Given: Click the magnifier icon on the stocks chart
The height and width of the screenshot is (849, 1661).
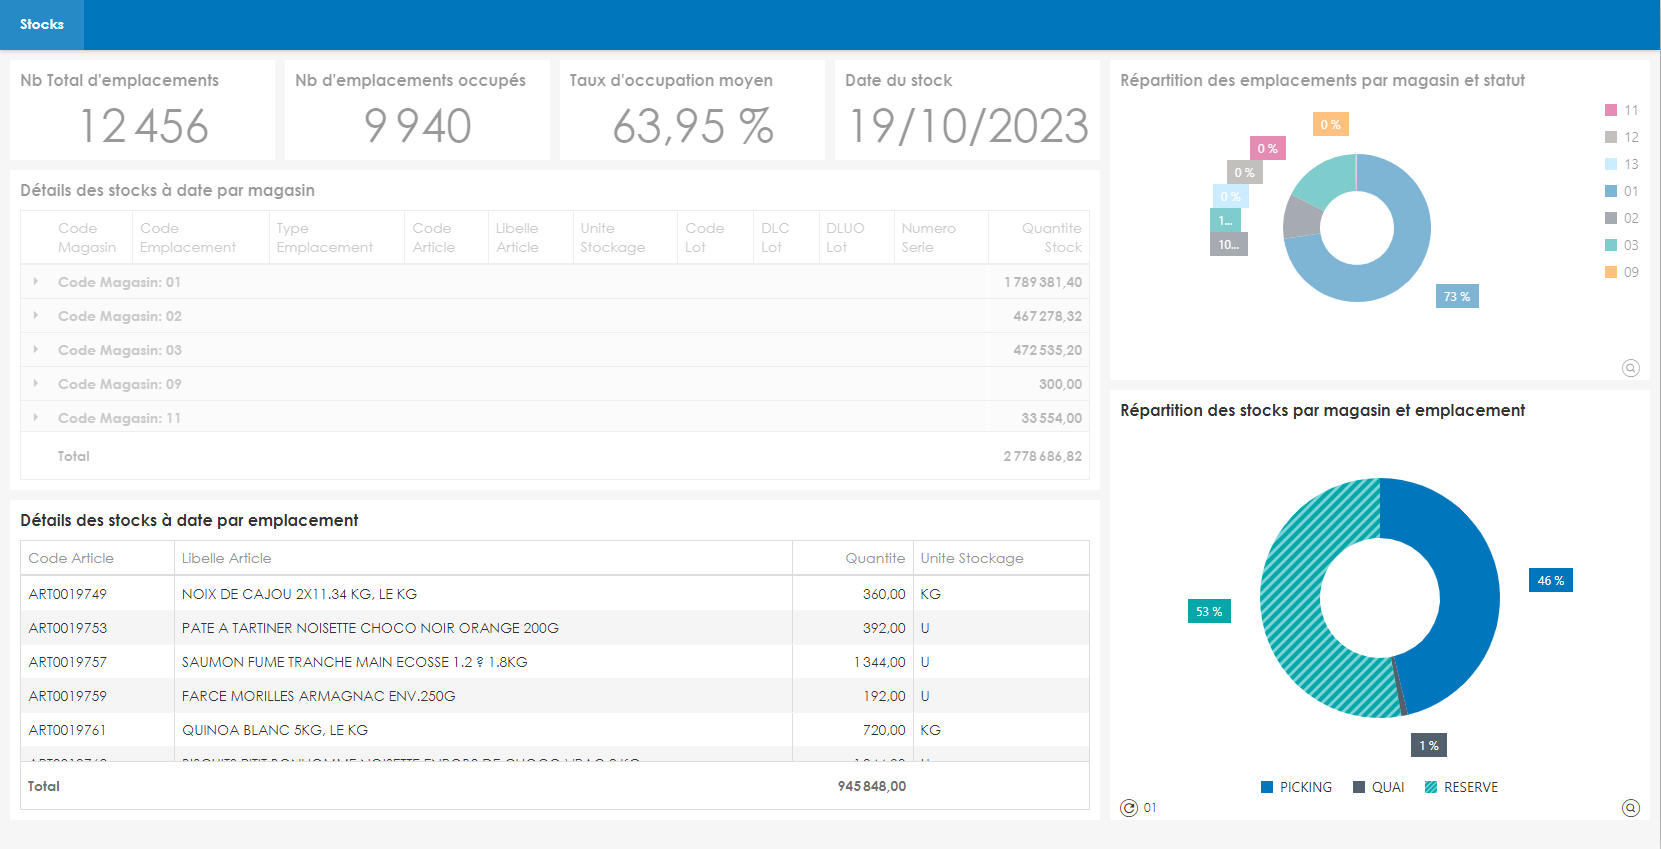Looking at the screenshot, I should click(1630, 808).
